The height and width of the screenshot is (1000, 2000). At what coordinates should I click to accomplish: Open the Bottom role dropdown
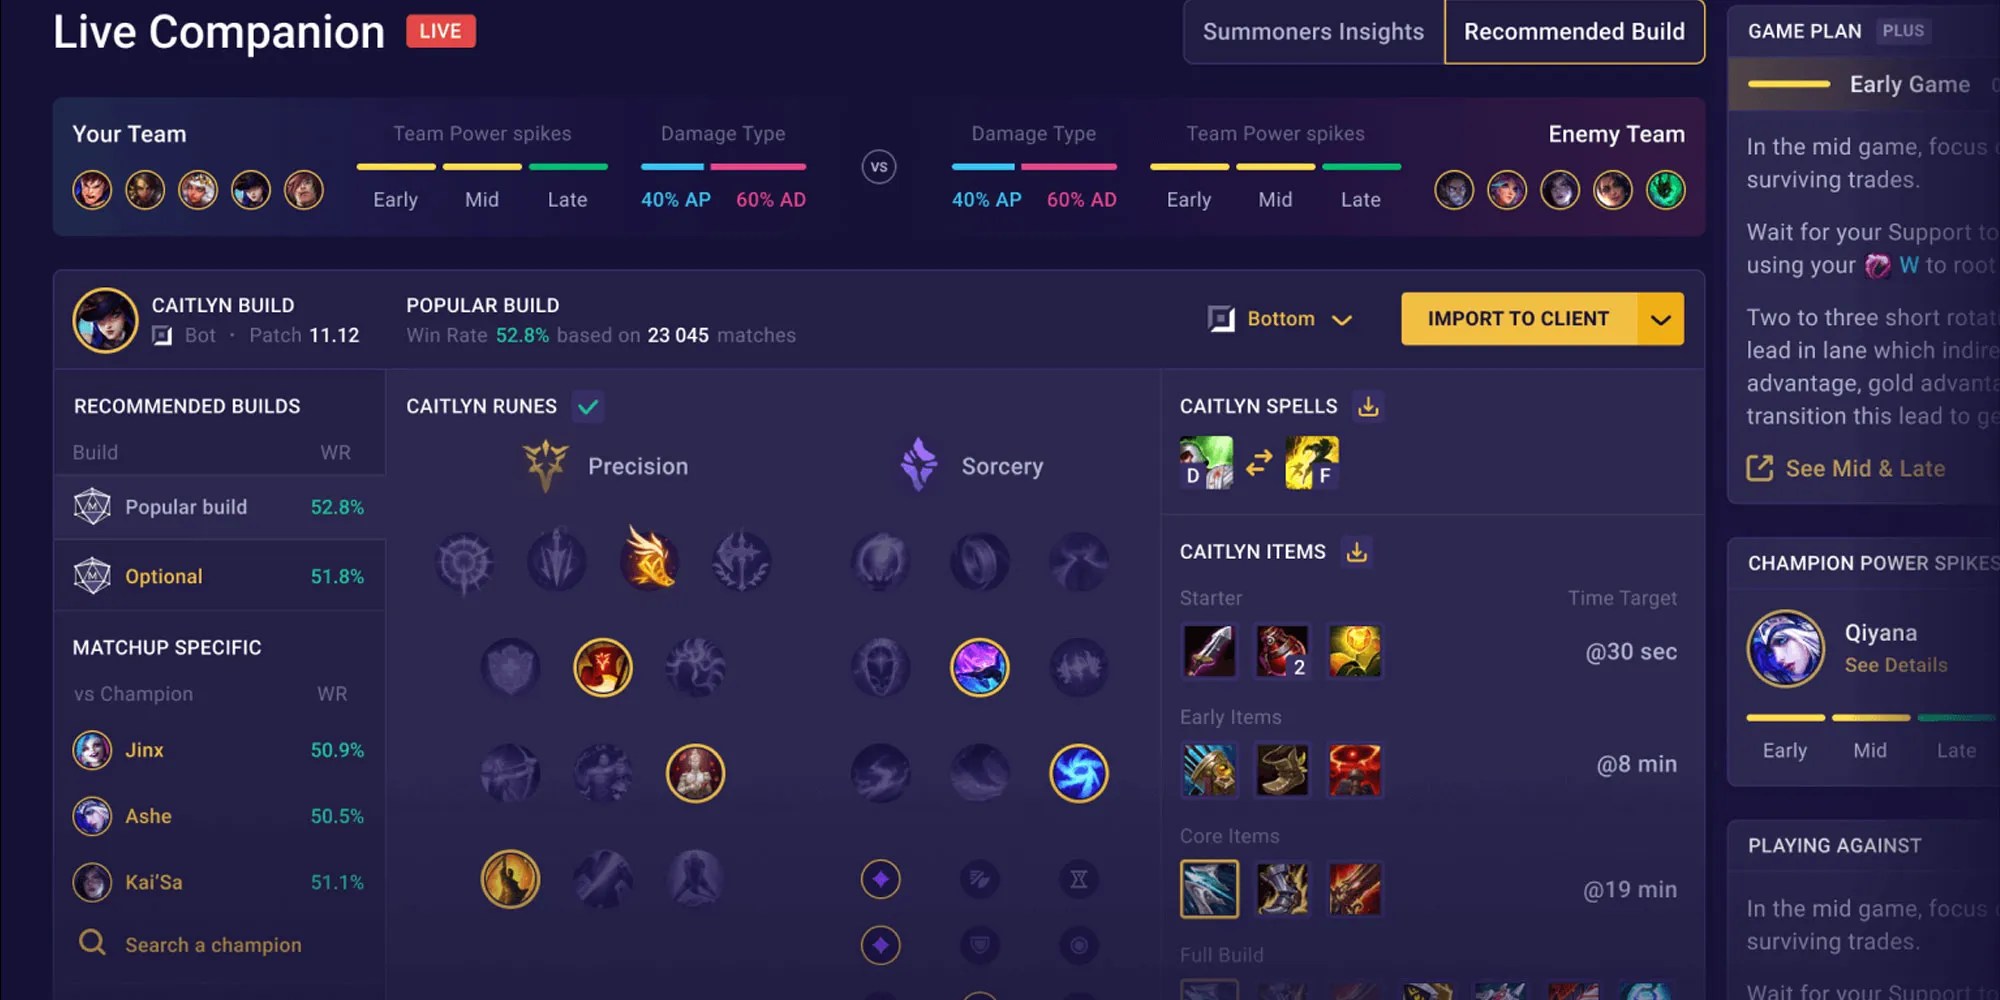[1280, 319]
